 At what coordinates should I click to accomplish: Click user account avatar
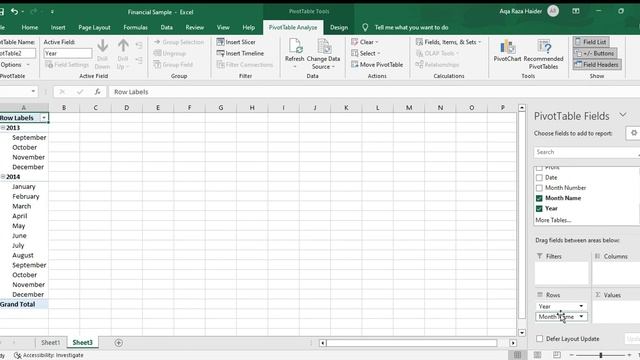tap(553, 11)
